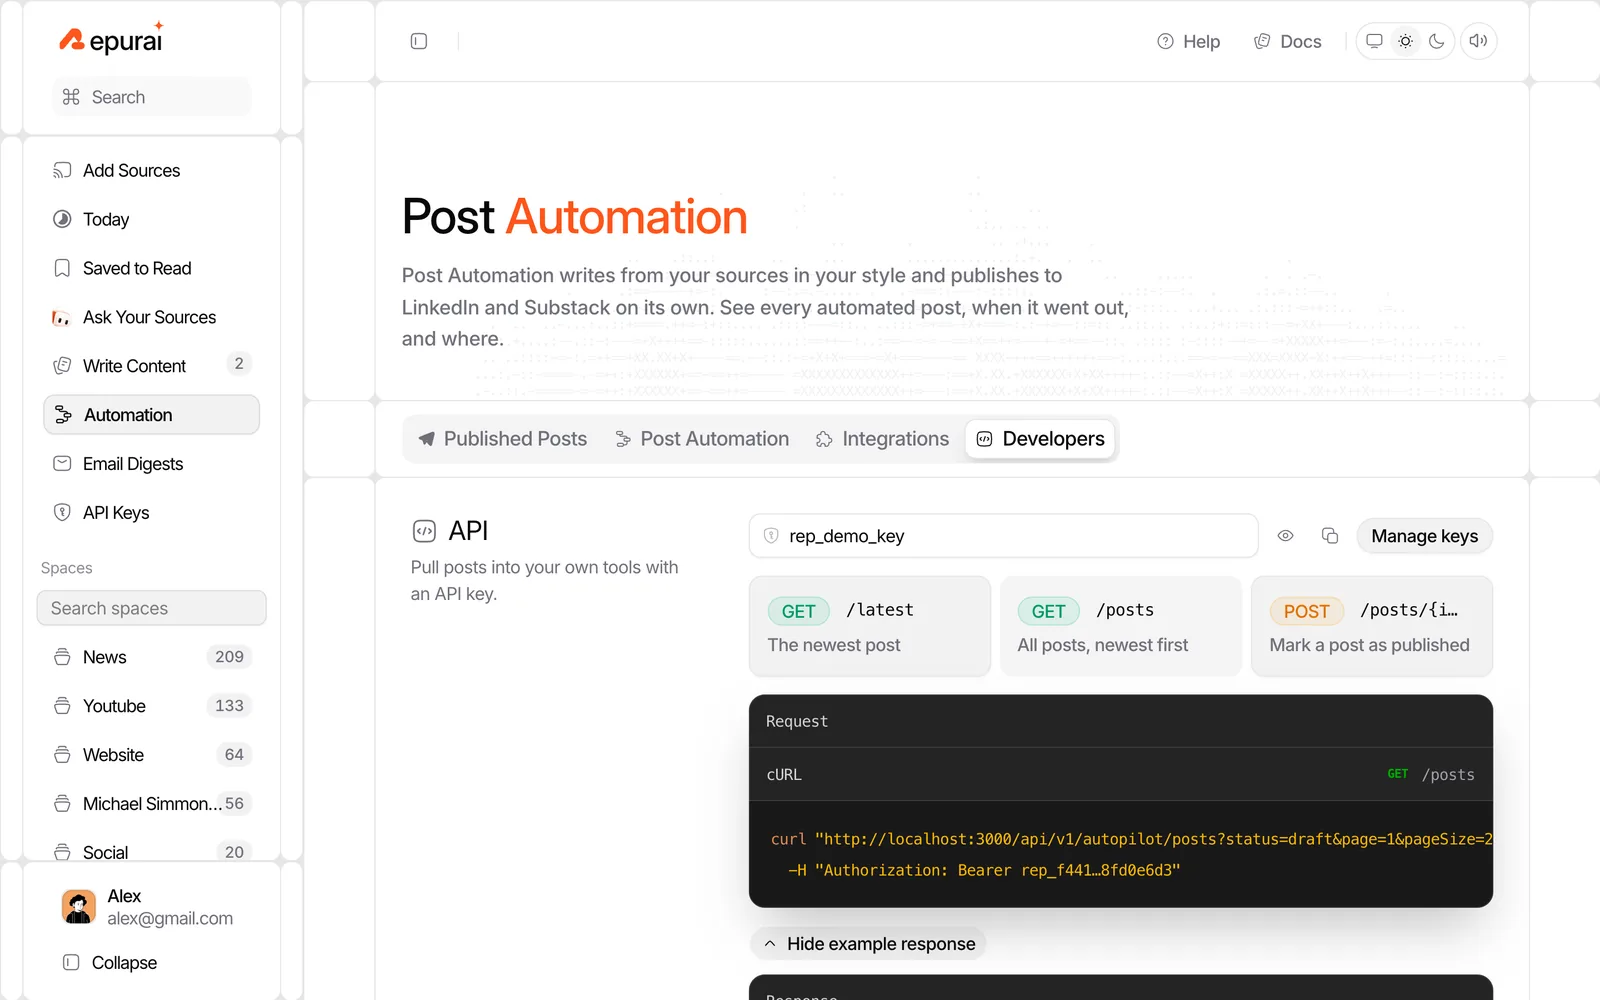Screen dimensions: 1600x1000
Task: Switch to Post Automation tab
Action: tap(702, 439)
